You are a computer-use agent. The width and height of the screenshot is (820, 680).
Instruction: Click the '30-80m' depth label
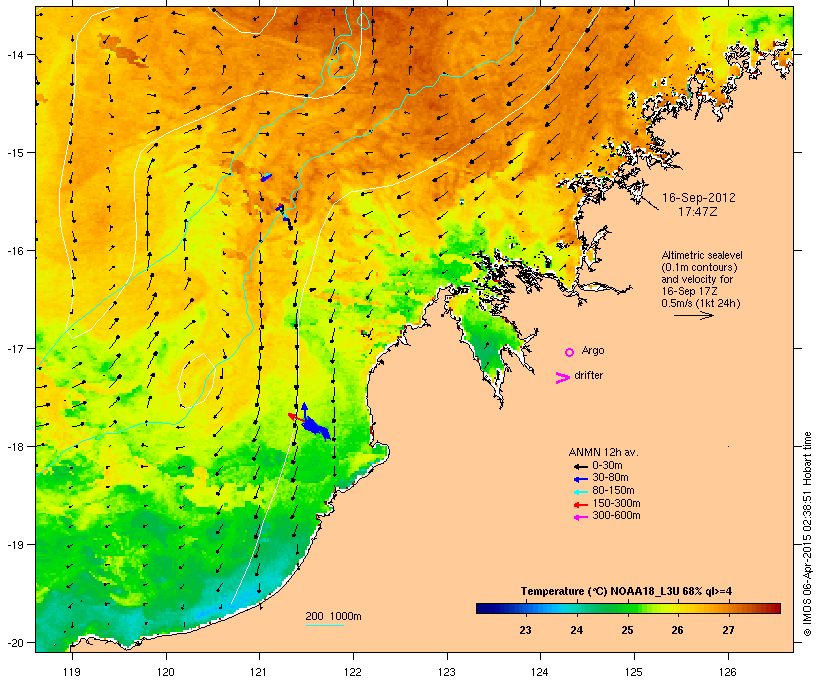(610, 478)
